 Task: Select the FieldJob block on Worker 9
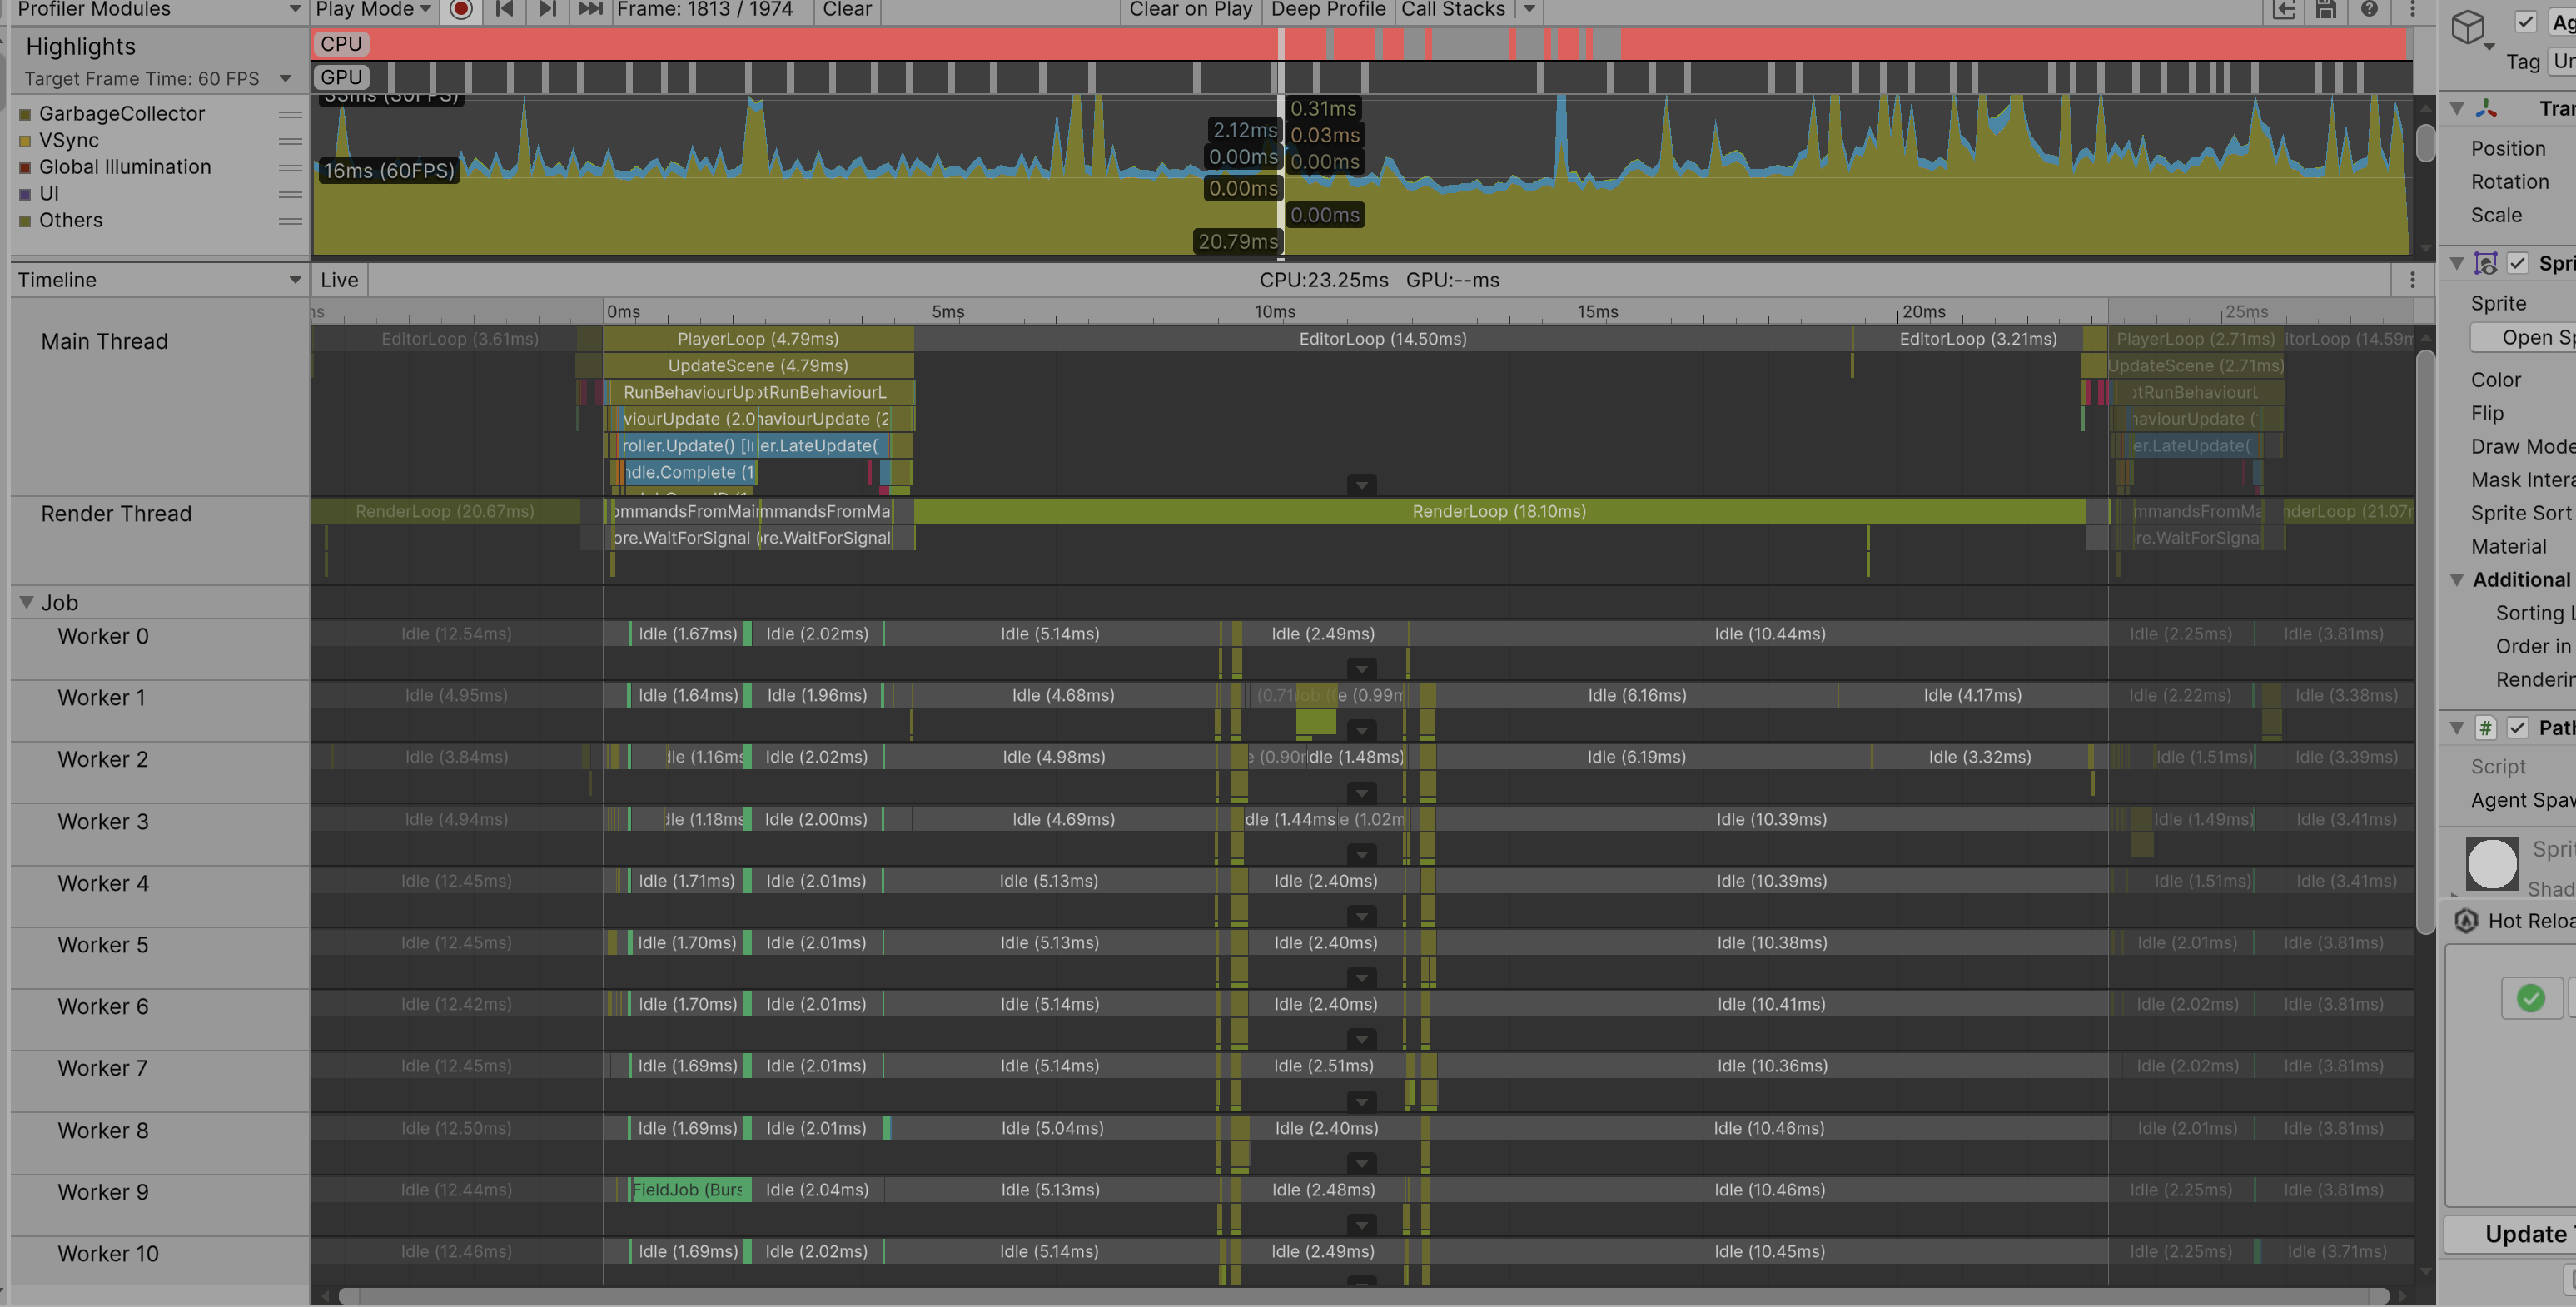click(x=690, y=1189)
